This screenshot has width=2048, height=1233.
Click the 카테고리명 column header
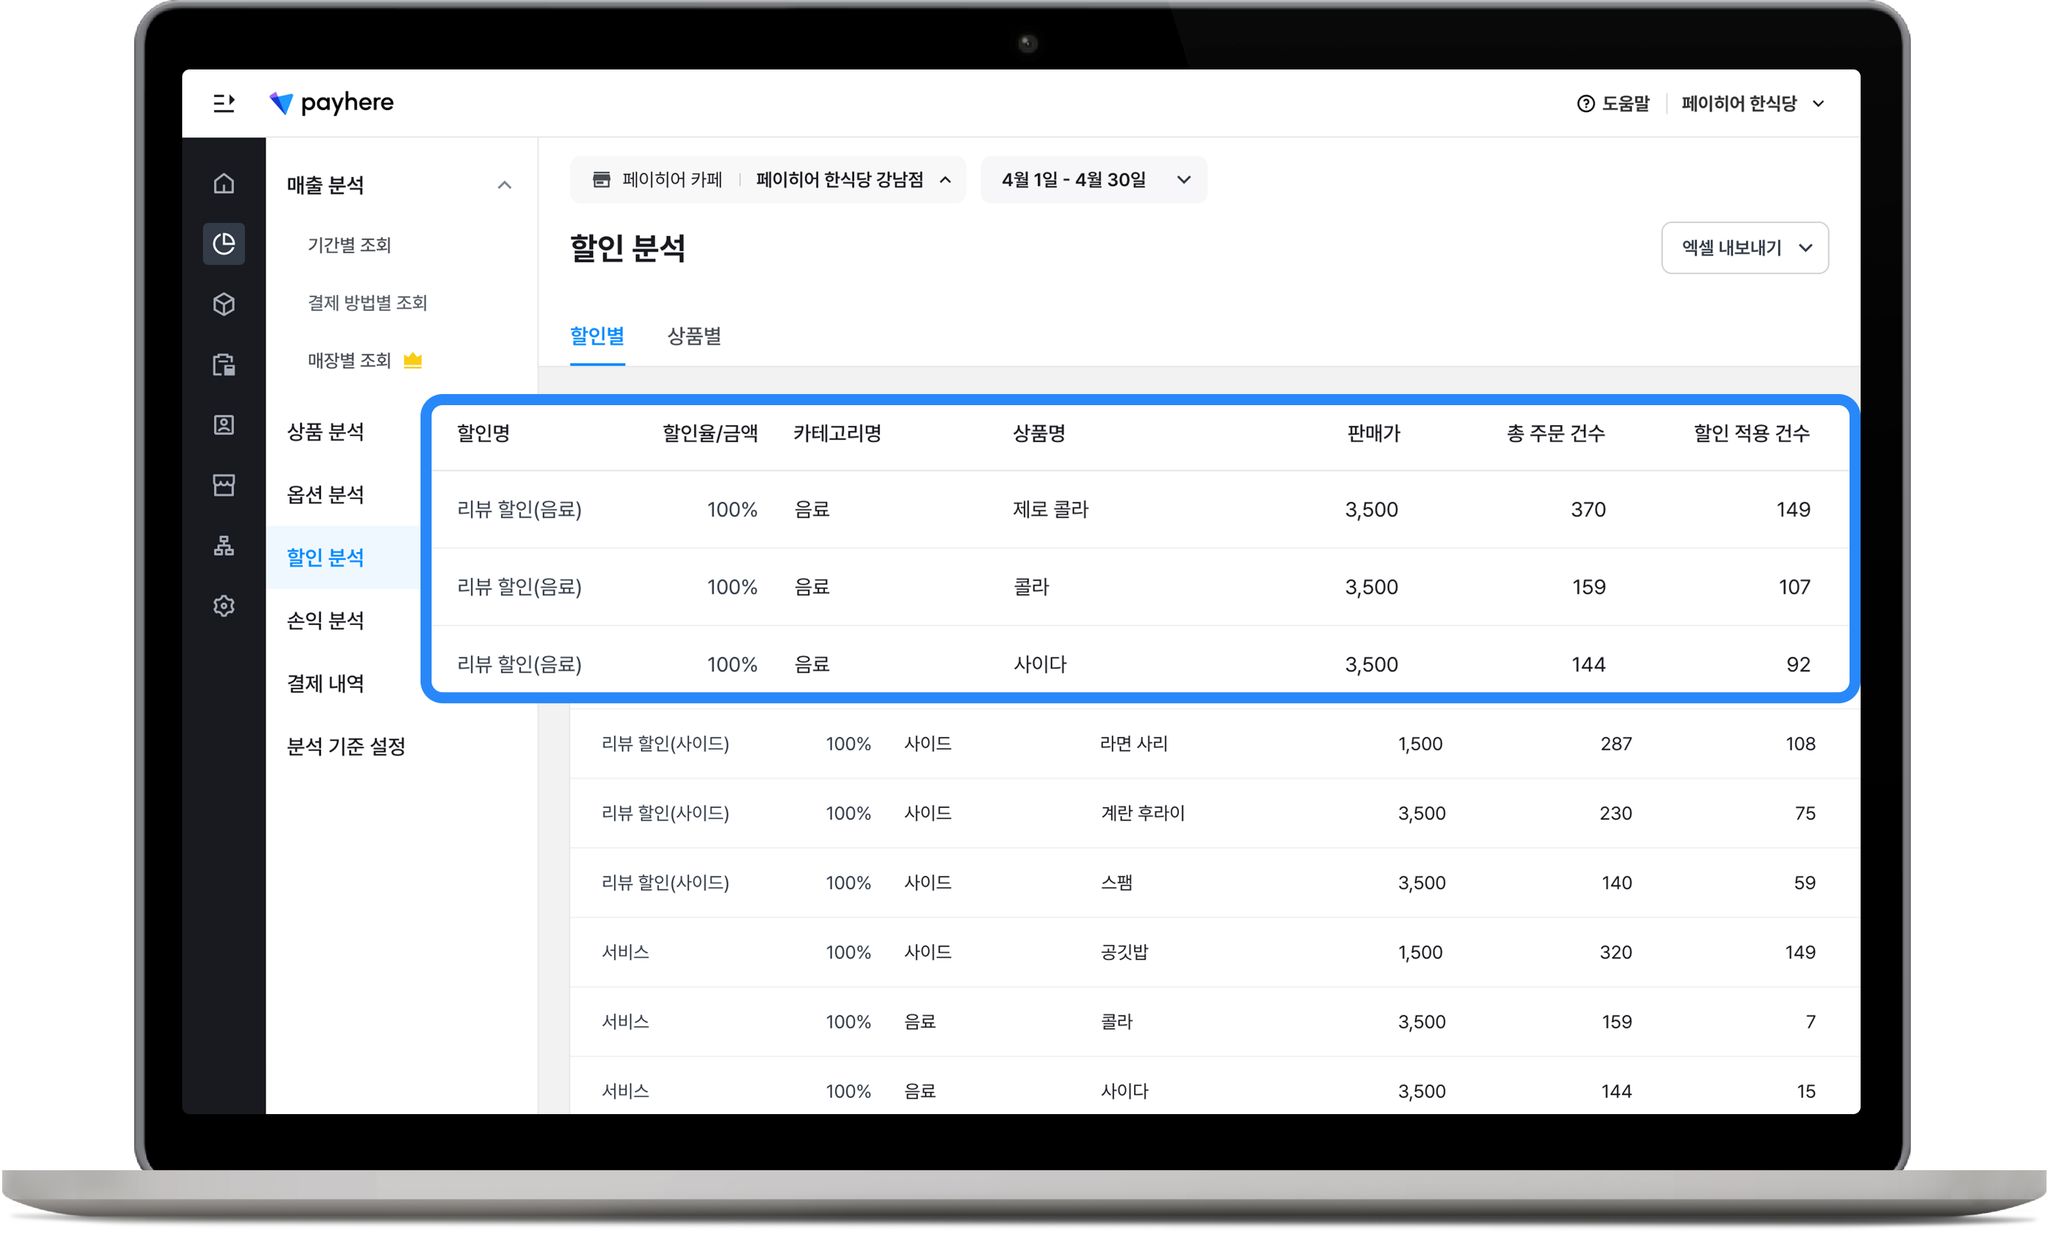[837, 433]
